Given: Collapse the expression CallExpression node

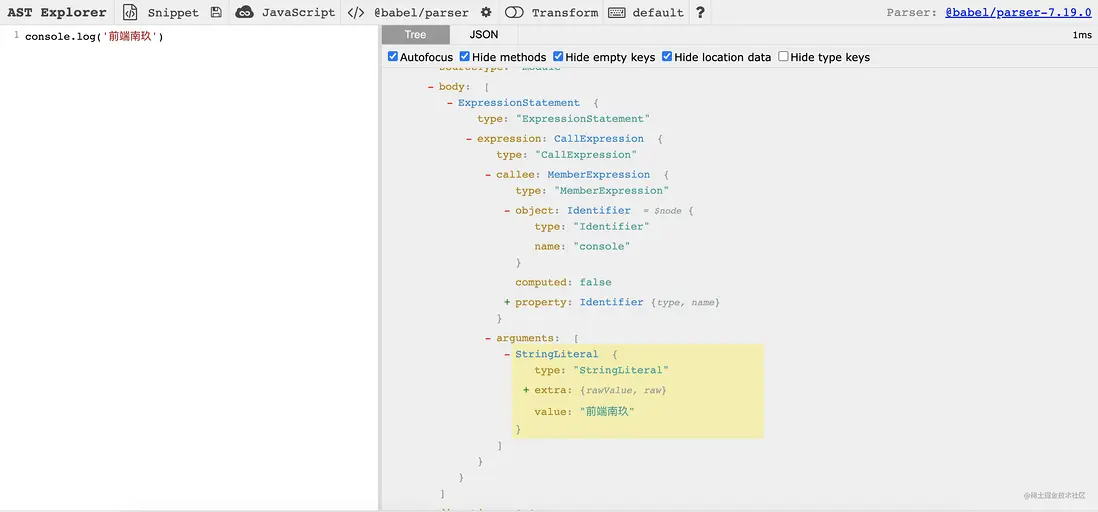Looking at the screenshot, I should [x=469, y=139].
